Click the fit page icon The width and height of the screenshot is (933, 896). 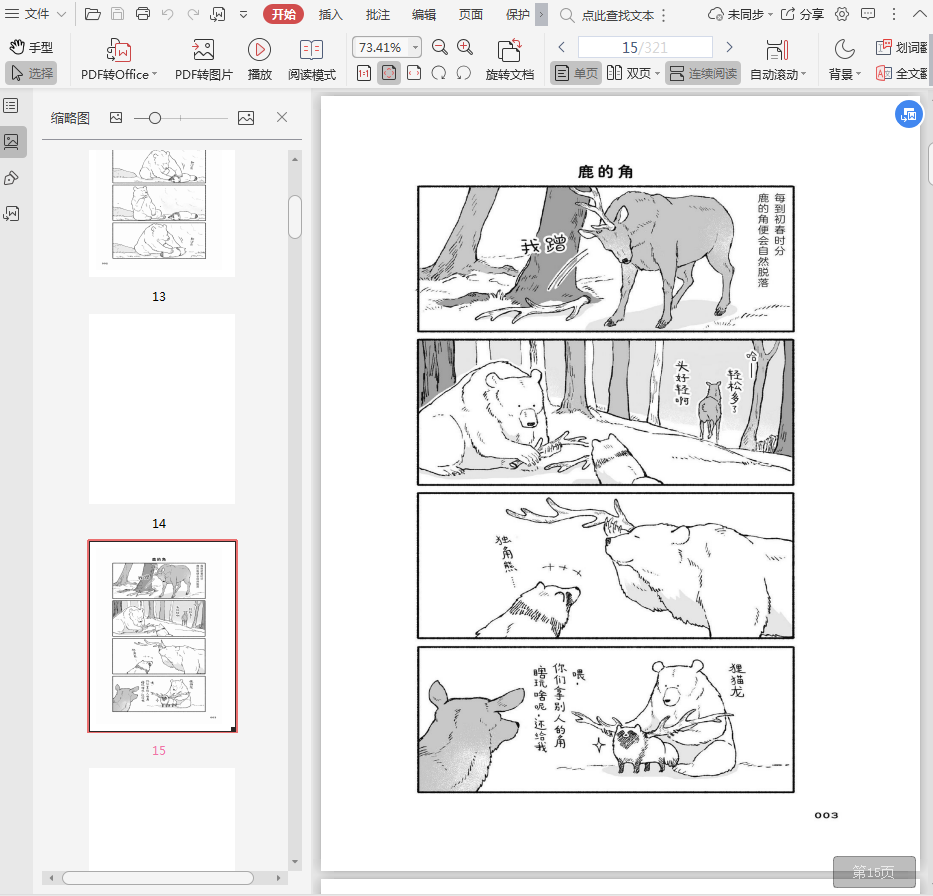tap(389, 73)
